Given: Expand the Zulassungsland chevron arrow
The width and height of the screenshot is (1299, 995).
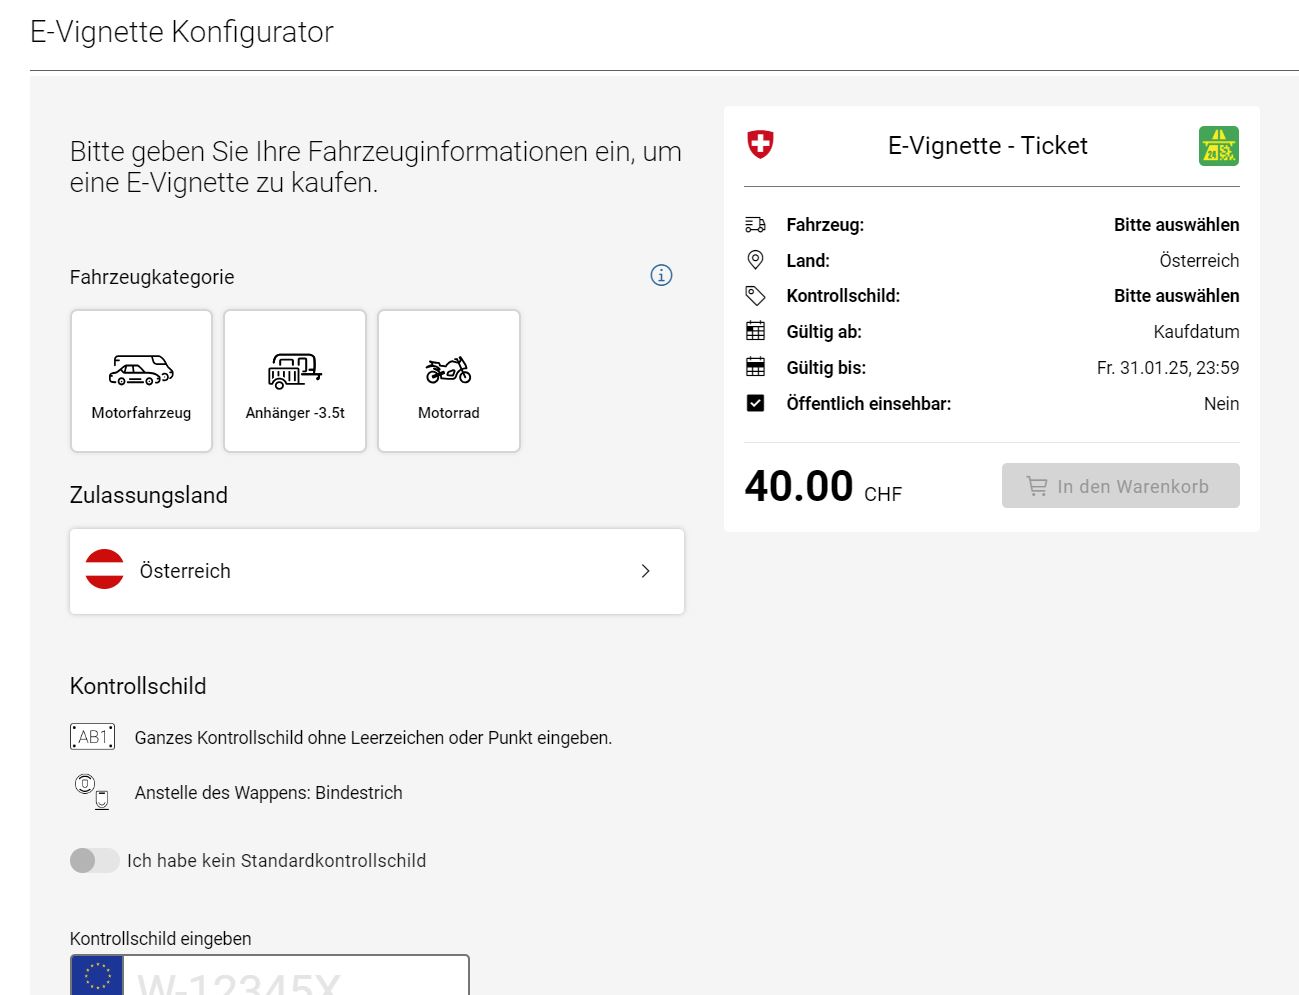Looking at the screenshot, I should click(645, 571).
